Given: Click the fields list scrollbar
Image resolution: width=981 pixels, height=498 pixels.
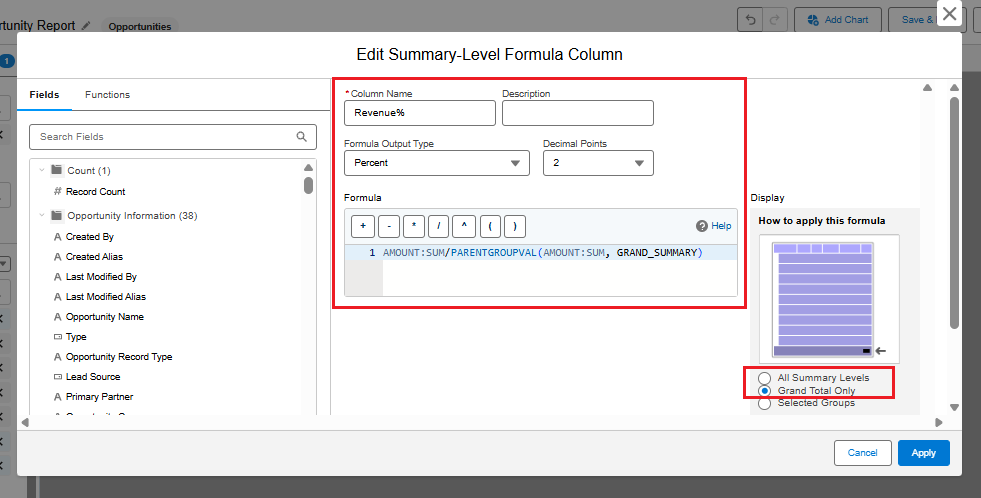Looking at the screenshot, I should tap(309, 185).
